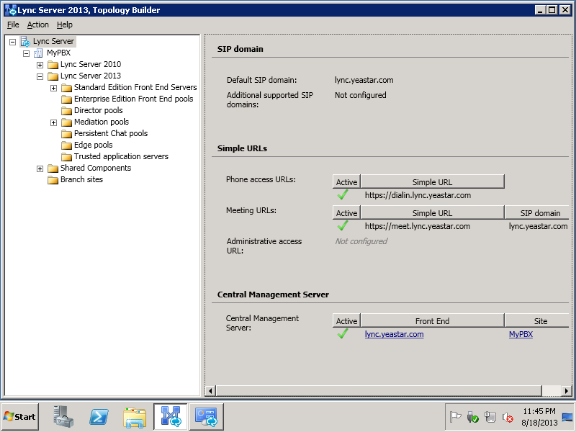
Task: Open the Action menu
Action: 38,25
